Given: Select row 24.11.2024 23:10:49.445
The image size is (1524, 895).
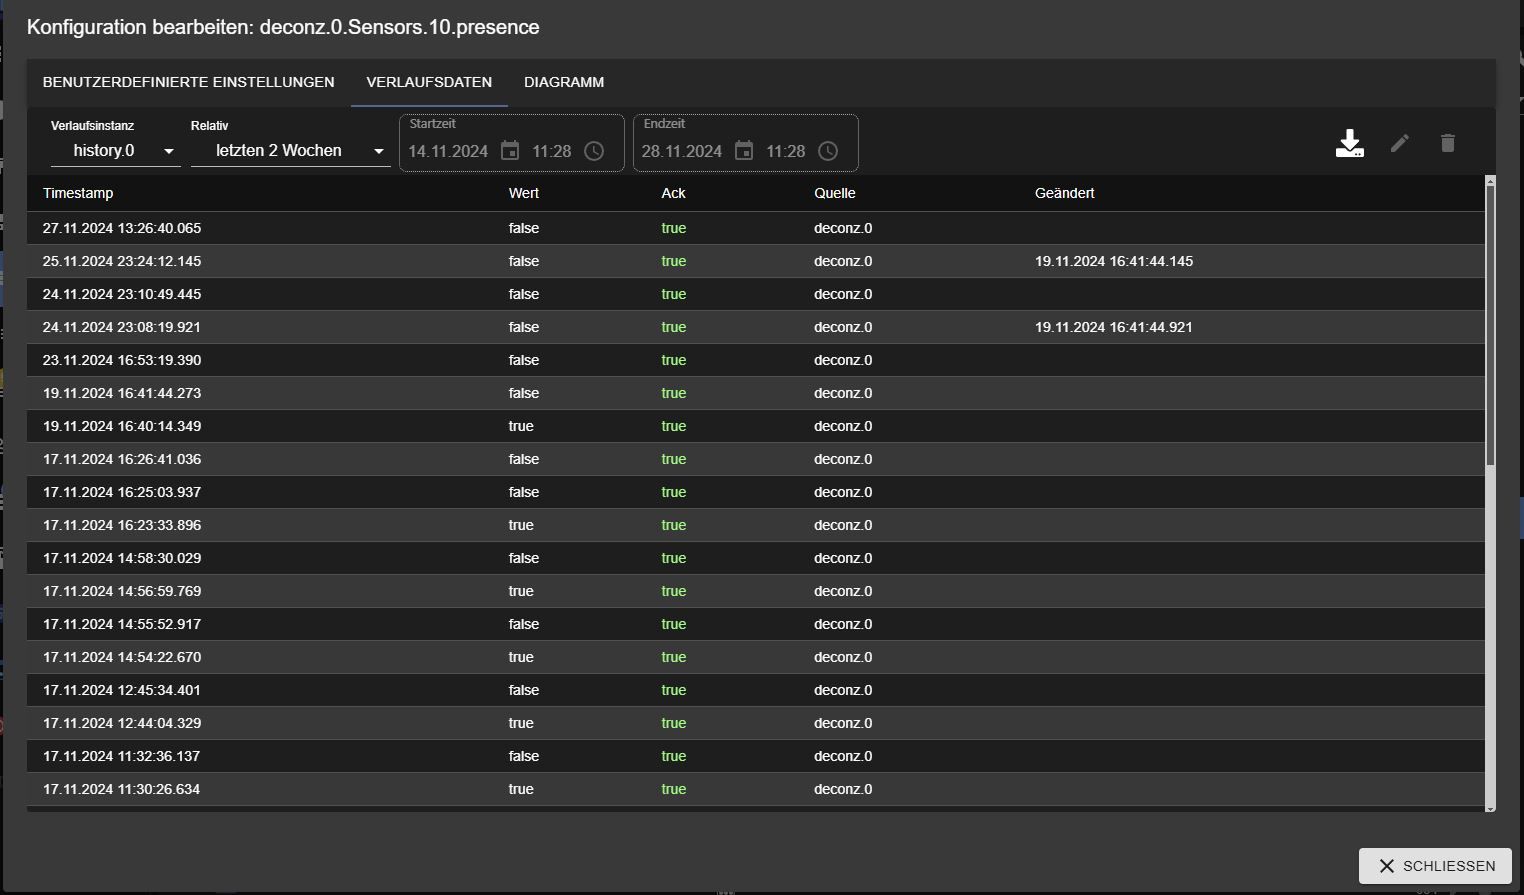Looking at the screenshot, I should tap(755, 294).
